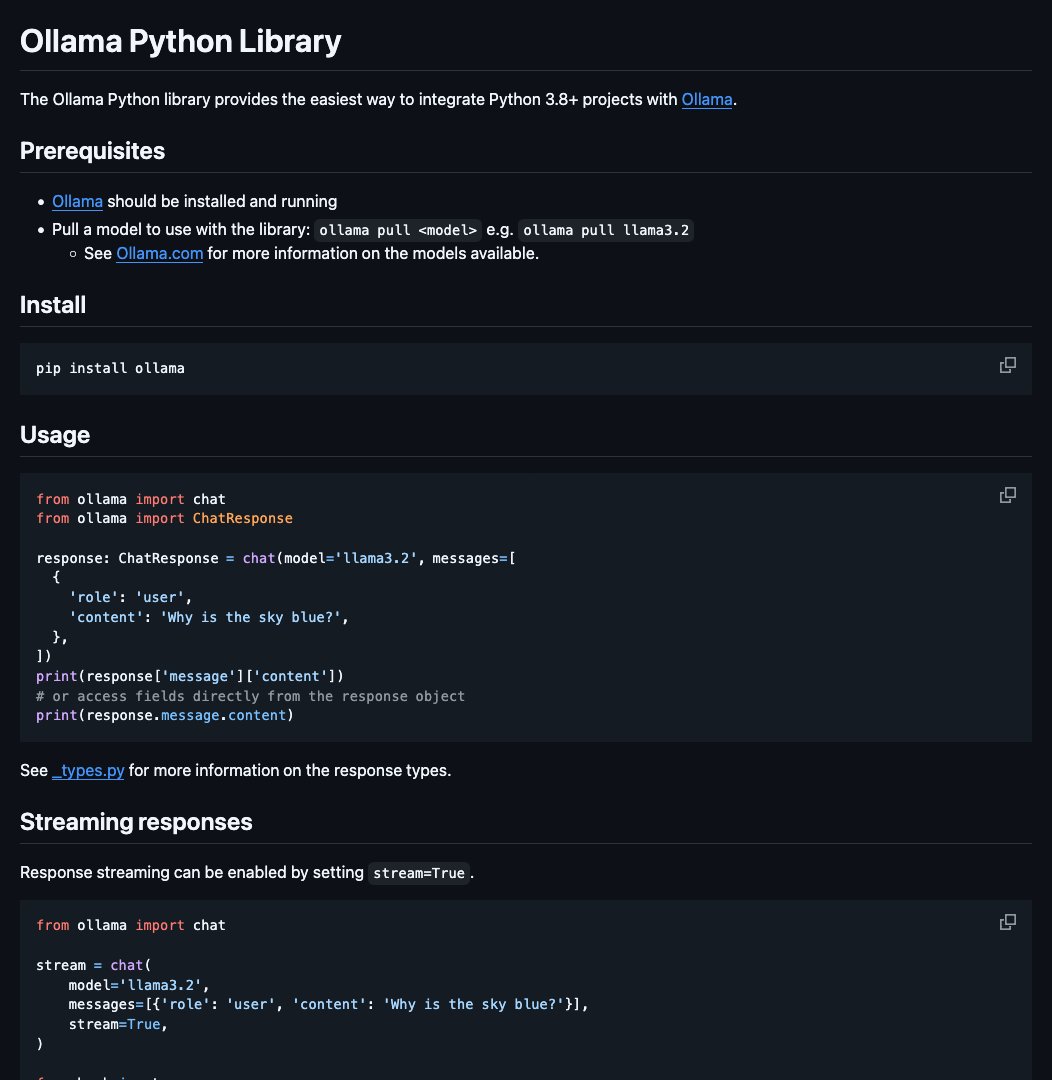
Task: Click the Streaming responses heading
Action: click(136, 822)
